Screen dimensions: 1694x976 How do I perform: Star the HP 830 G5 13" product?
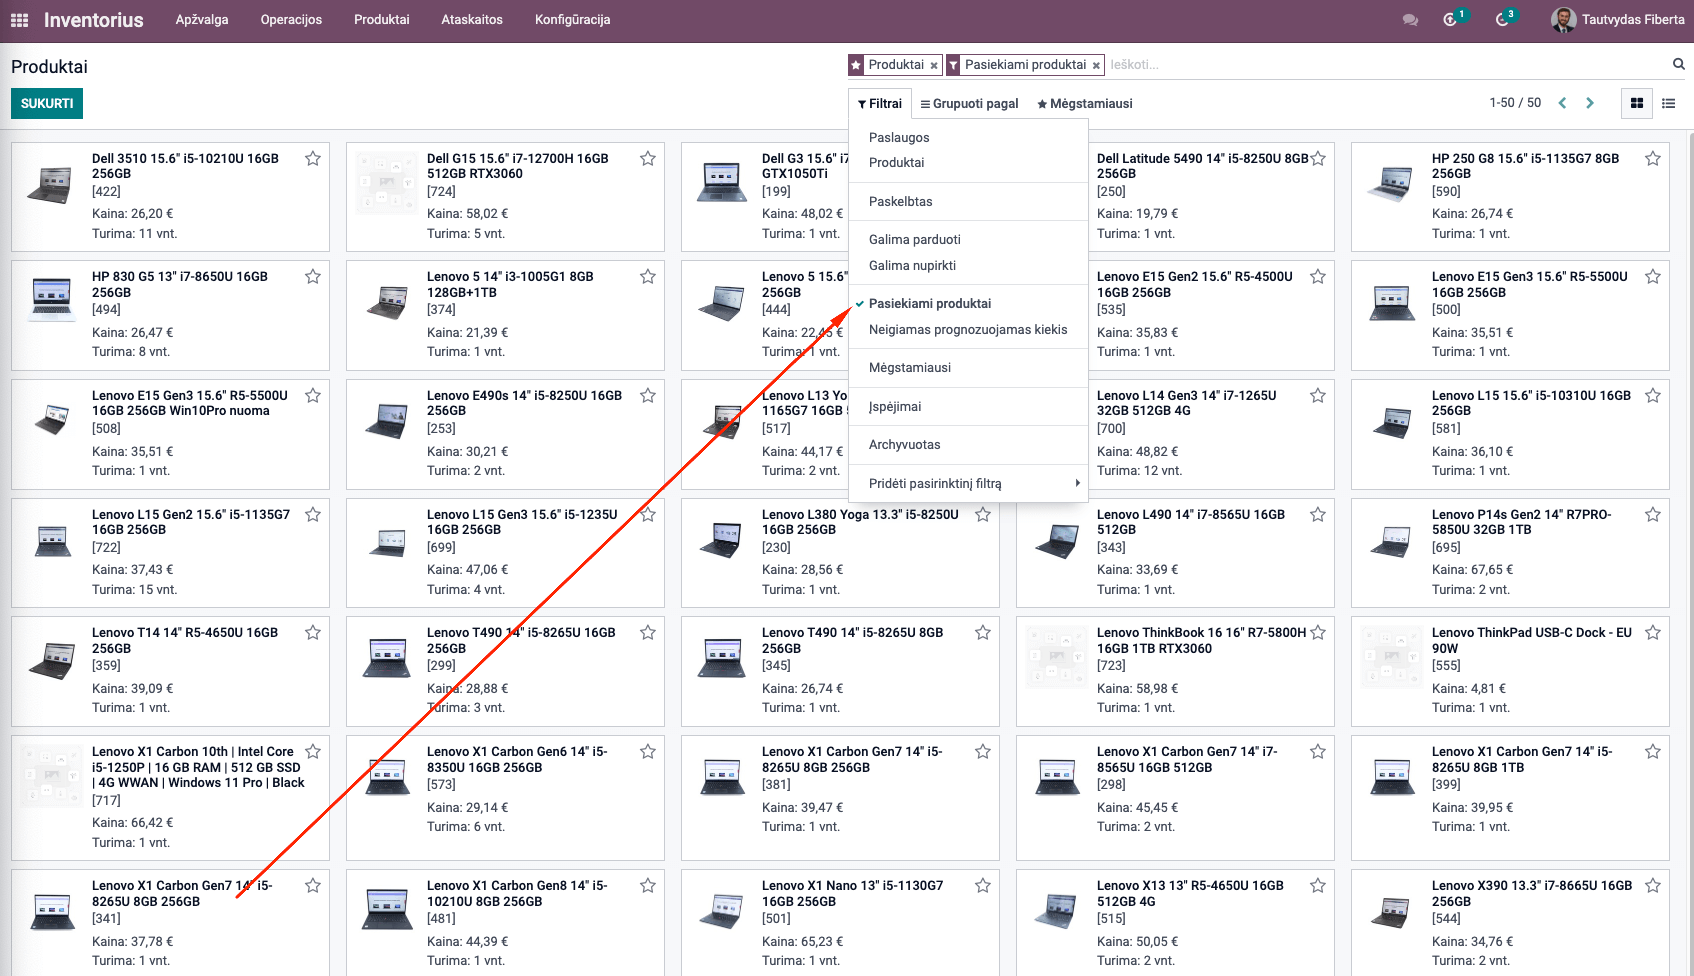point(313,276)
